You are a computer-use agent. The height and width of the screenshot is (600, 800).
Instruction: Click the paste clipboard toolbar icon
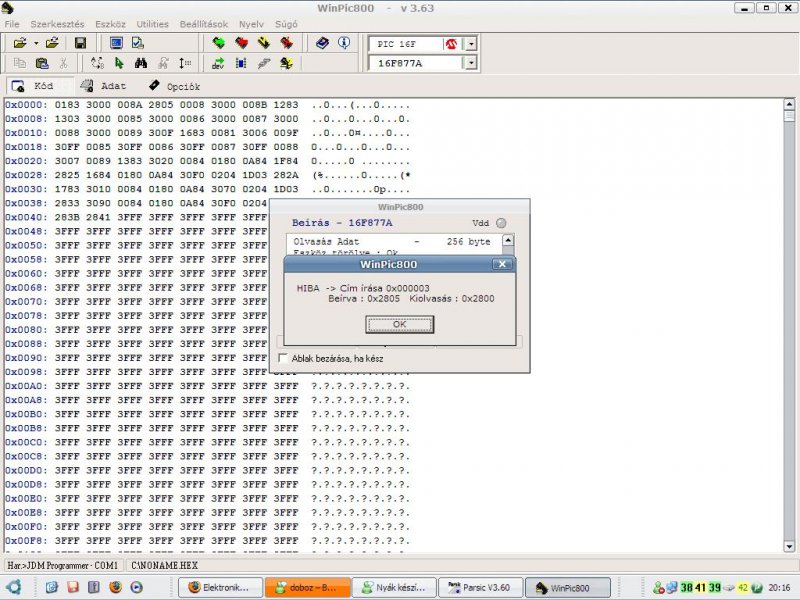click(42, 63)
